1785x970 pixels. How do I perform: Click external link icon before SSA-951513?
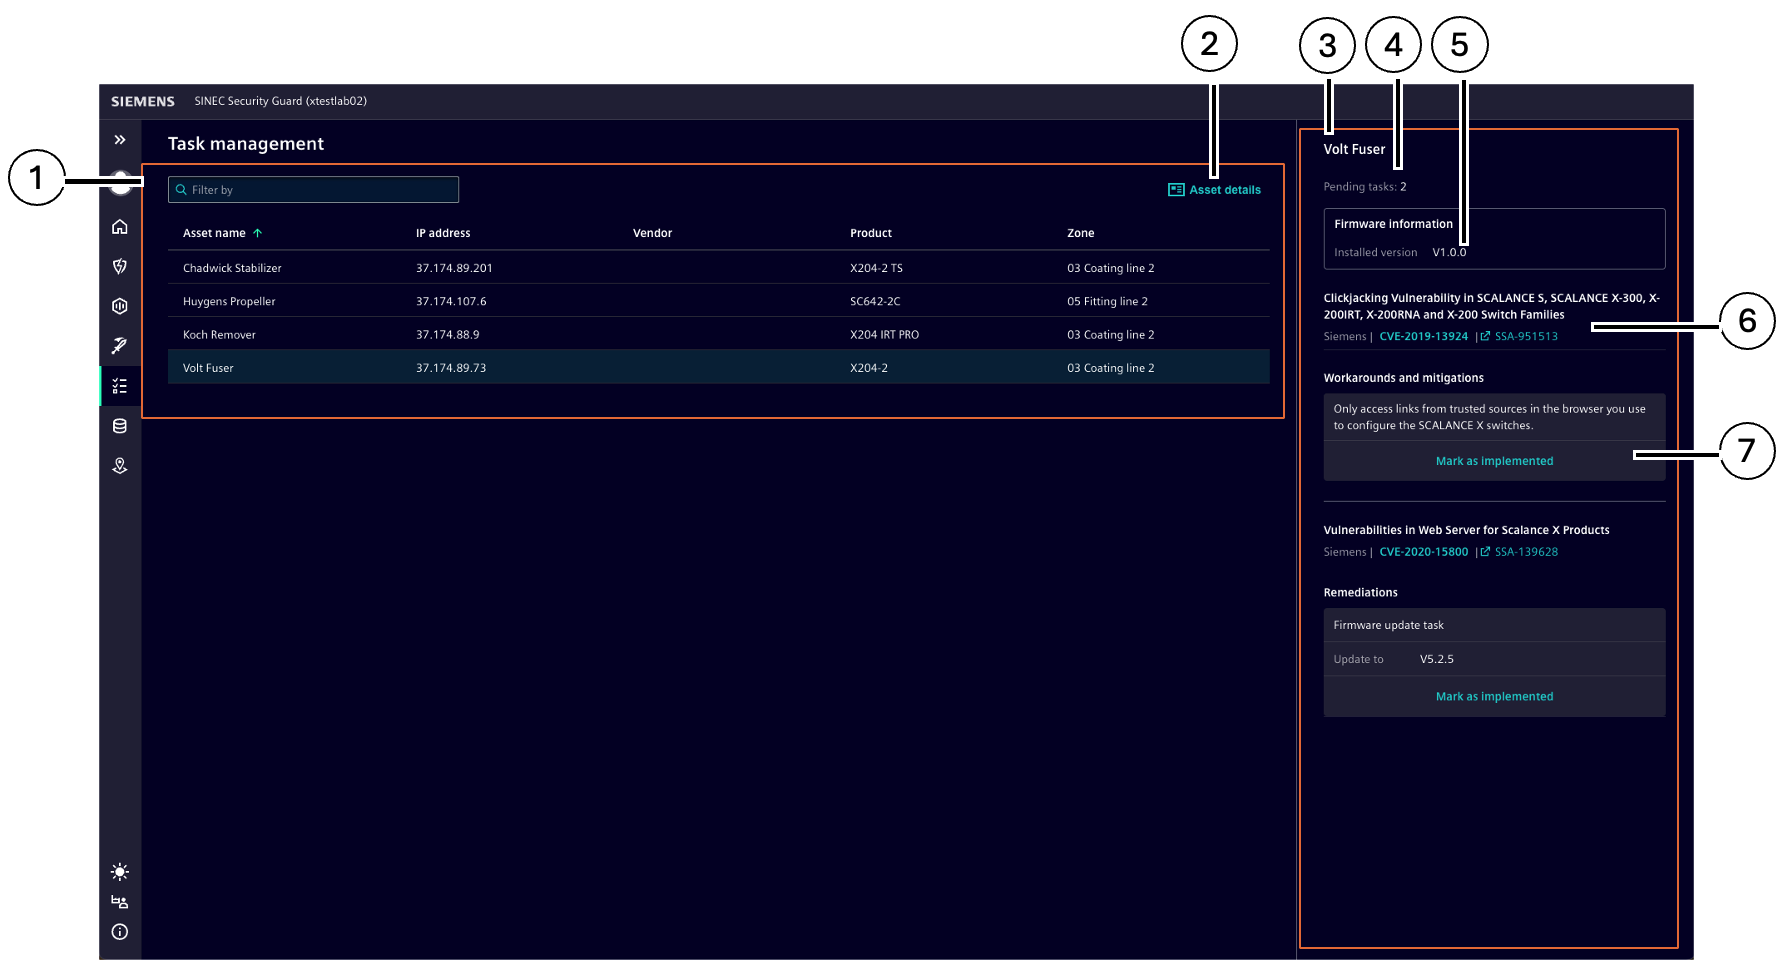tap(1485, 336)
